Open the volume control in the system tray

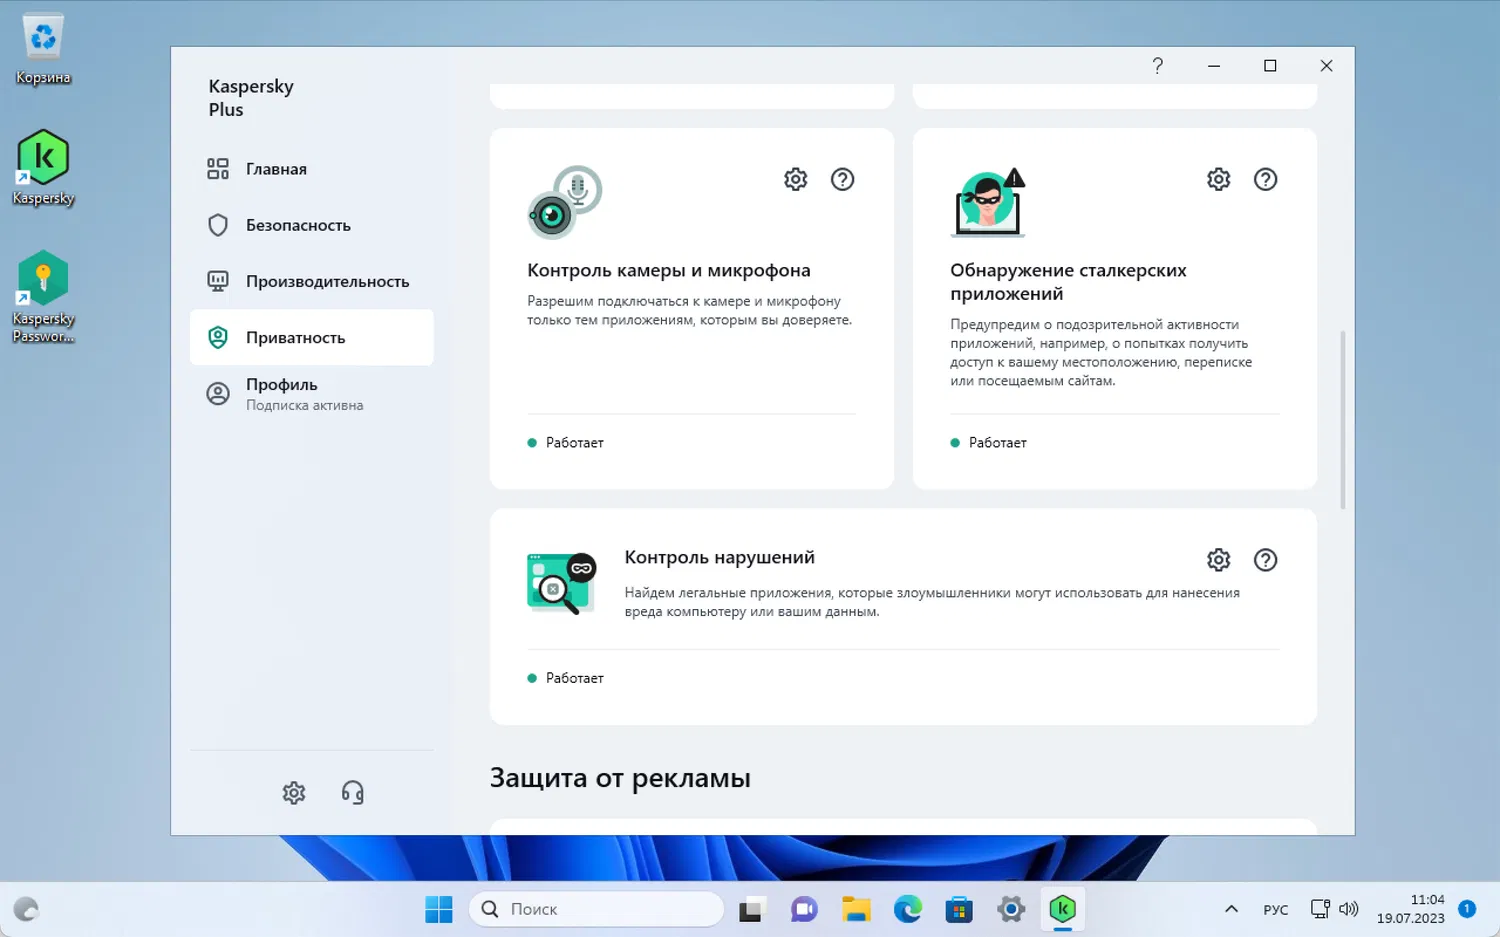coord(1349,909)
